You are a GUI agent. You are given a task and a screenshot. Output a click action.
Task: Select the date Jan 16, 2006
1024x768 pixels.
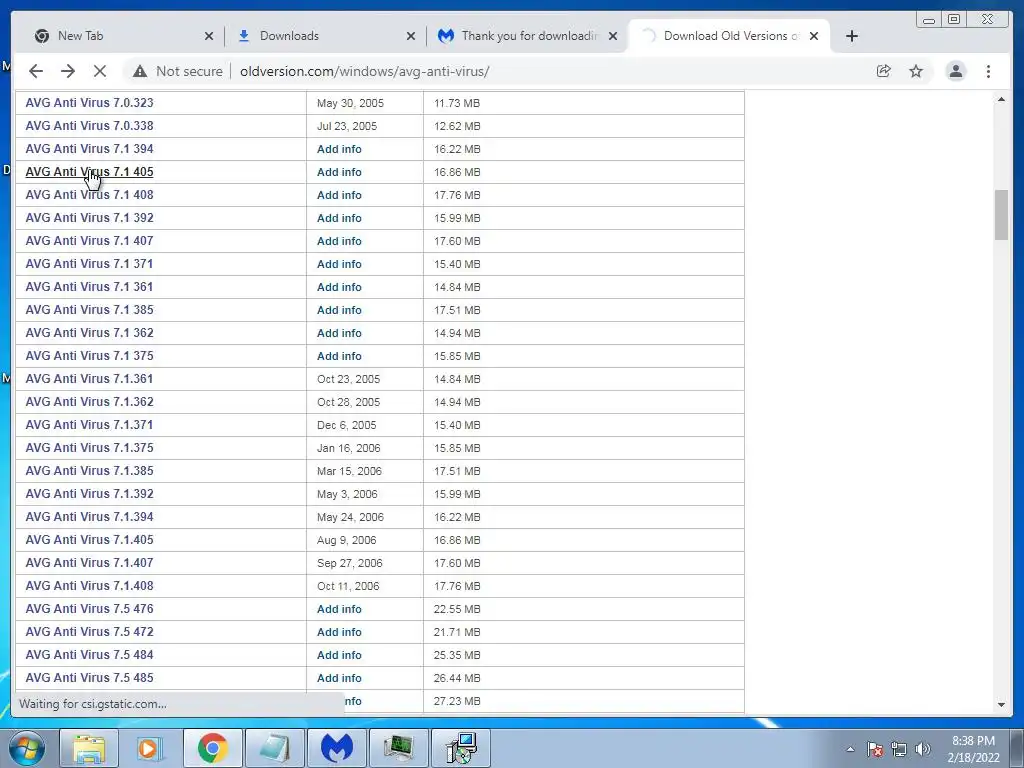coord(348,448)
